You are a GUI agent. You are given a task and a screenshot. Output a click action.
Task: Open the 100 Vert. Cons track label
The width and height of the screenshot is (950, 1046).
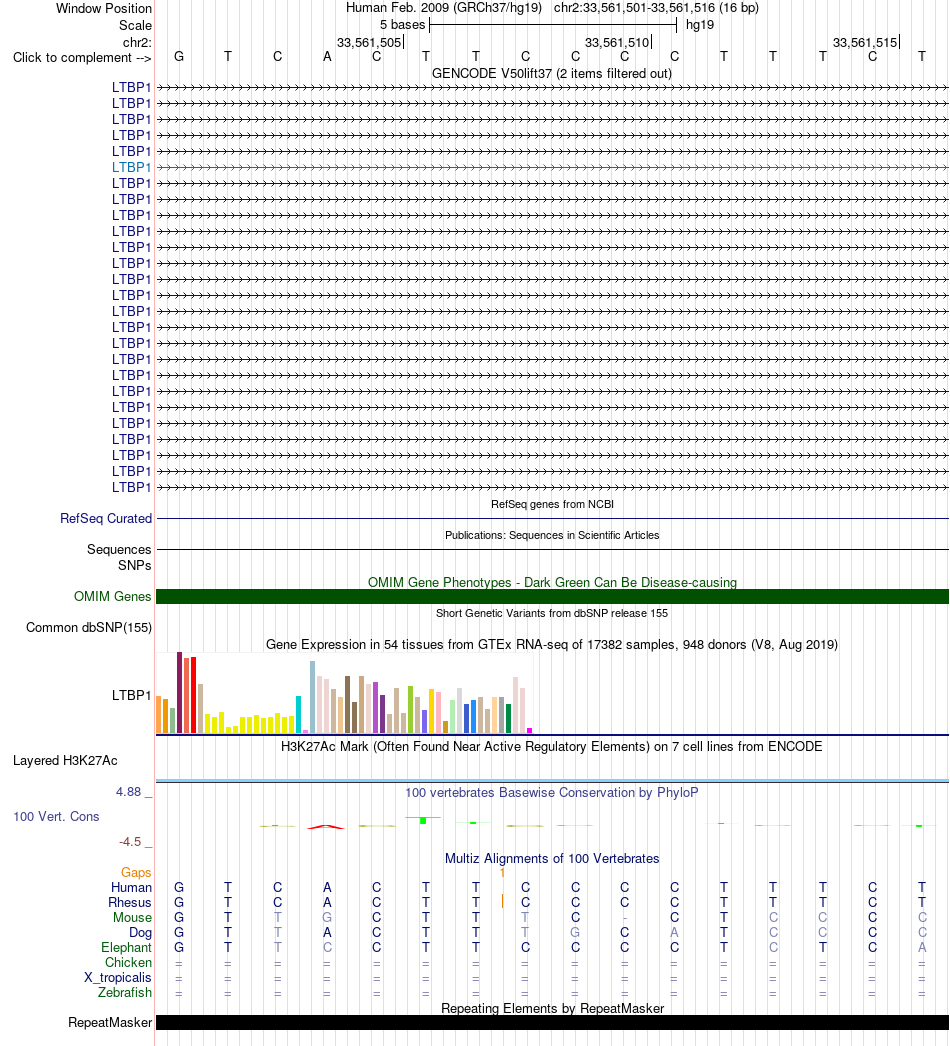click(x=56, y=817)
